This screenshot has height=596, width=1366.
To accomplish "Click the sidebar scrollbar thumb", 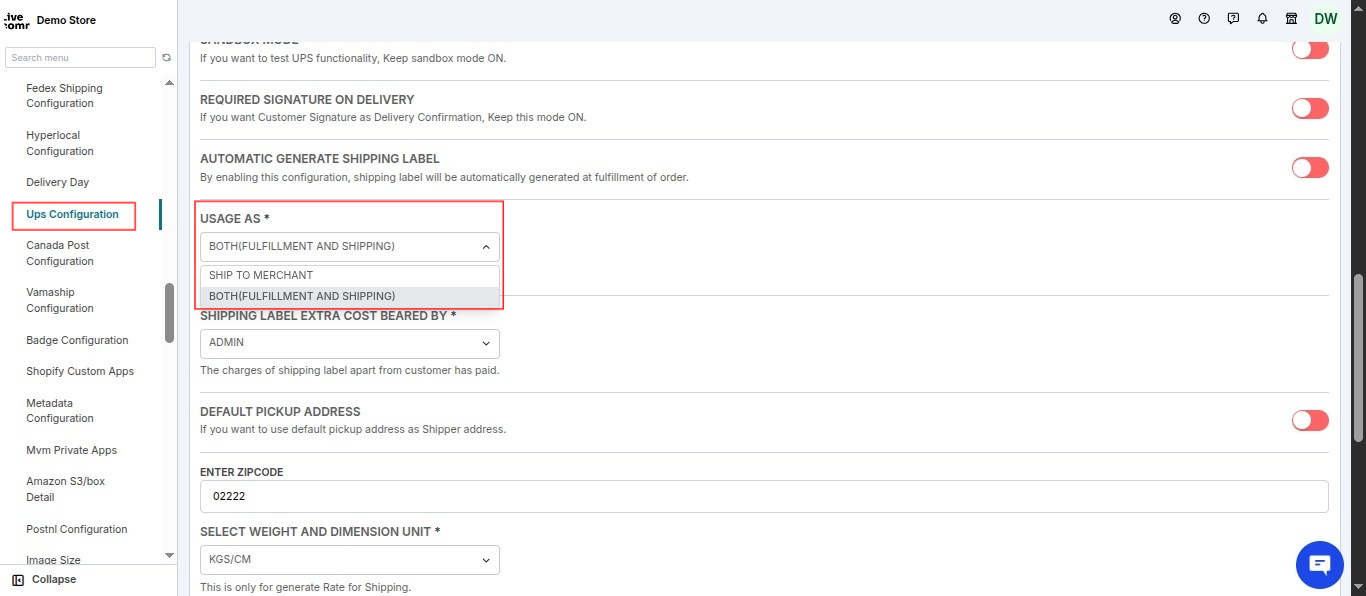I will 169,313.
